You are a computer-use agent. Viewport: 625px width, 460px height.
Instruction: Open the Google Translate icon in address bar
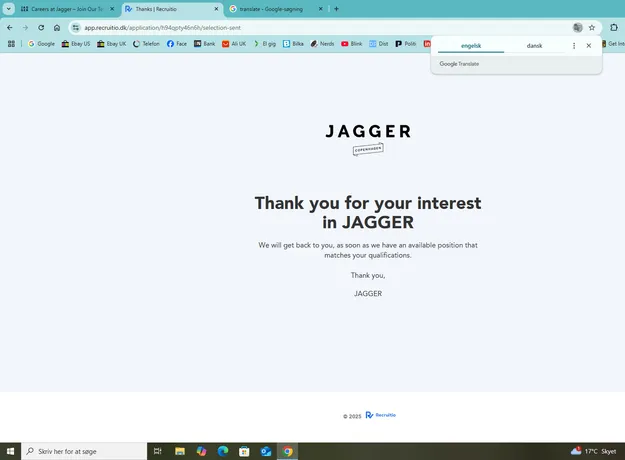(x=578, y=28)
